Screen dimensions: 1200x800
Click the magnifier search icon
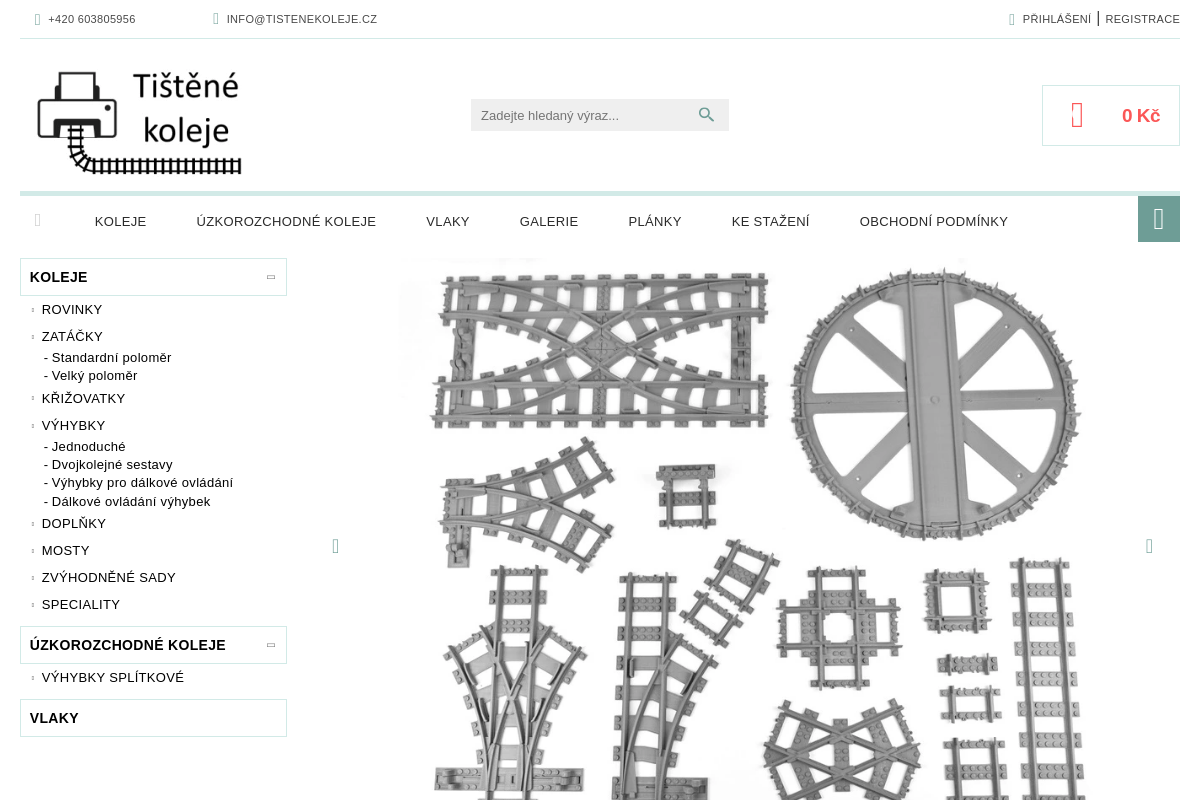[x=707, y=115]
